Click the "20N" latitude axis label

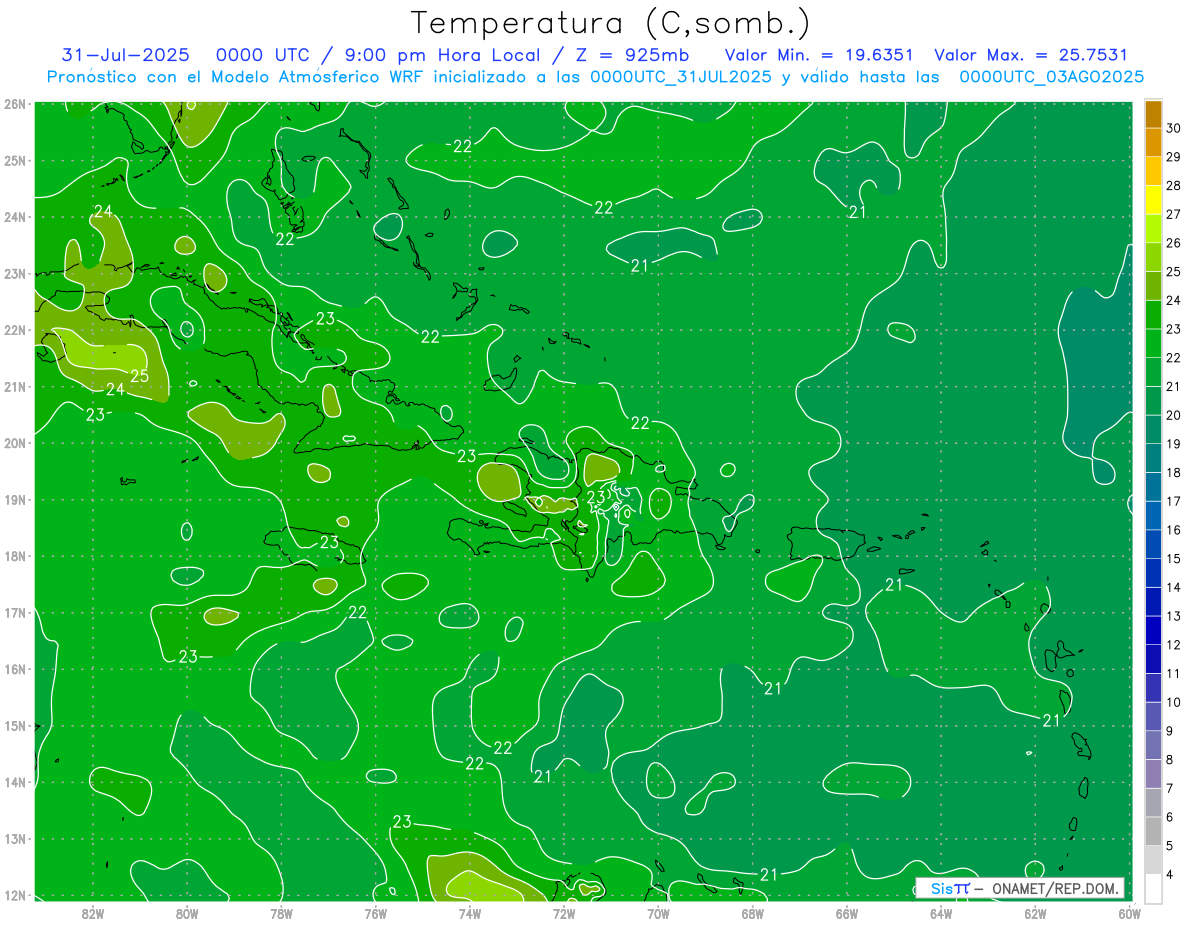pyautogui.click(x=15, y=443)
